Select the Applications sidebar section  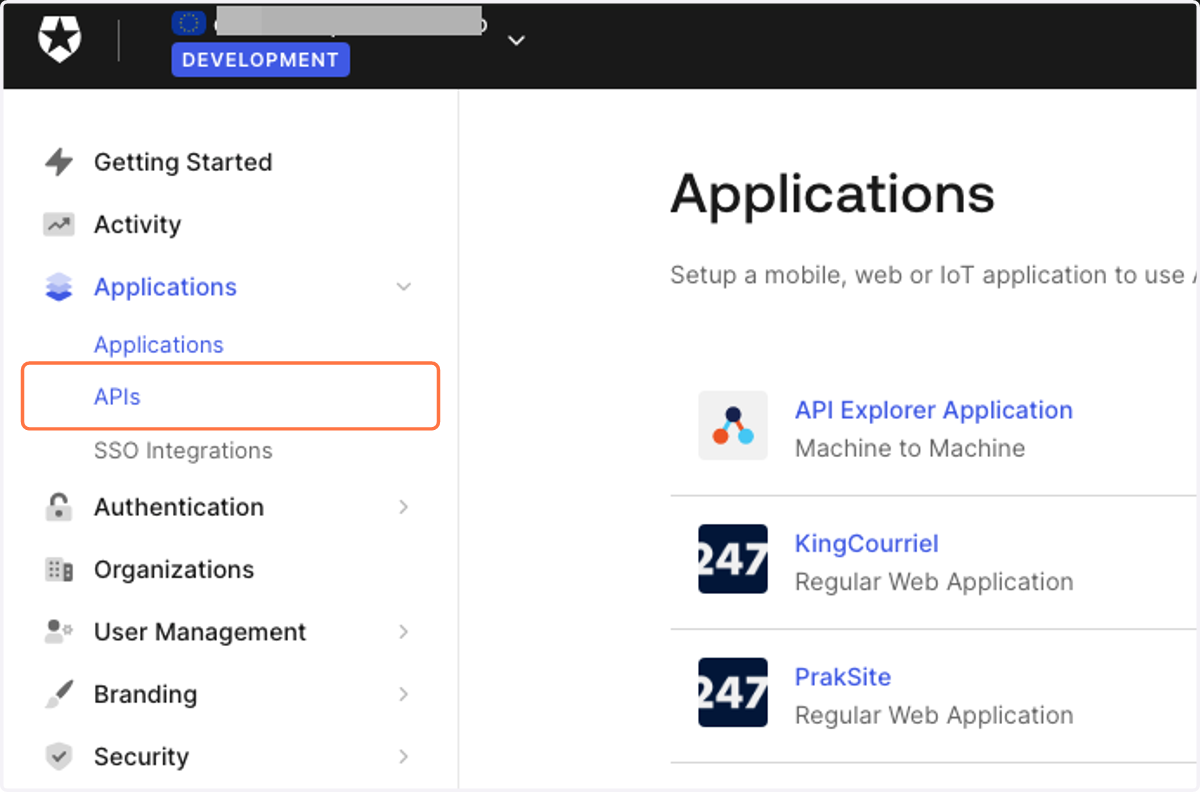pos(165,287)
